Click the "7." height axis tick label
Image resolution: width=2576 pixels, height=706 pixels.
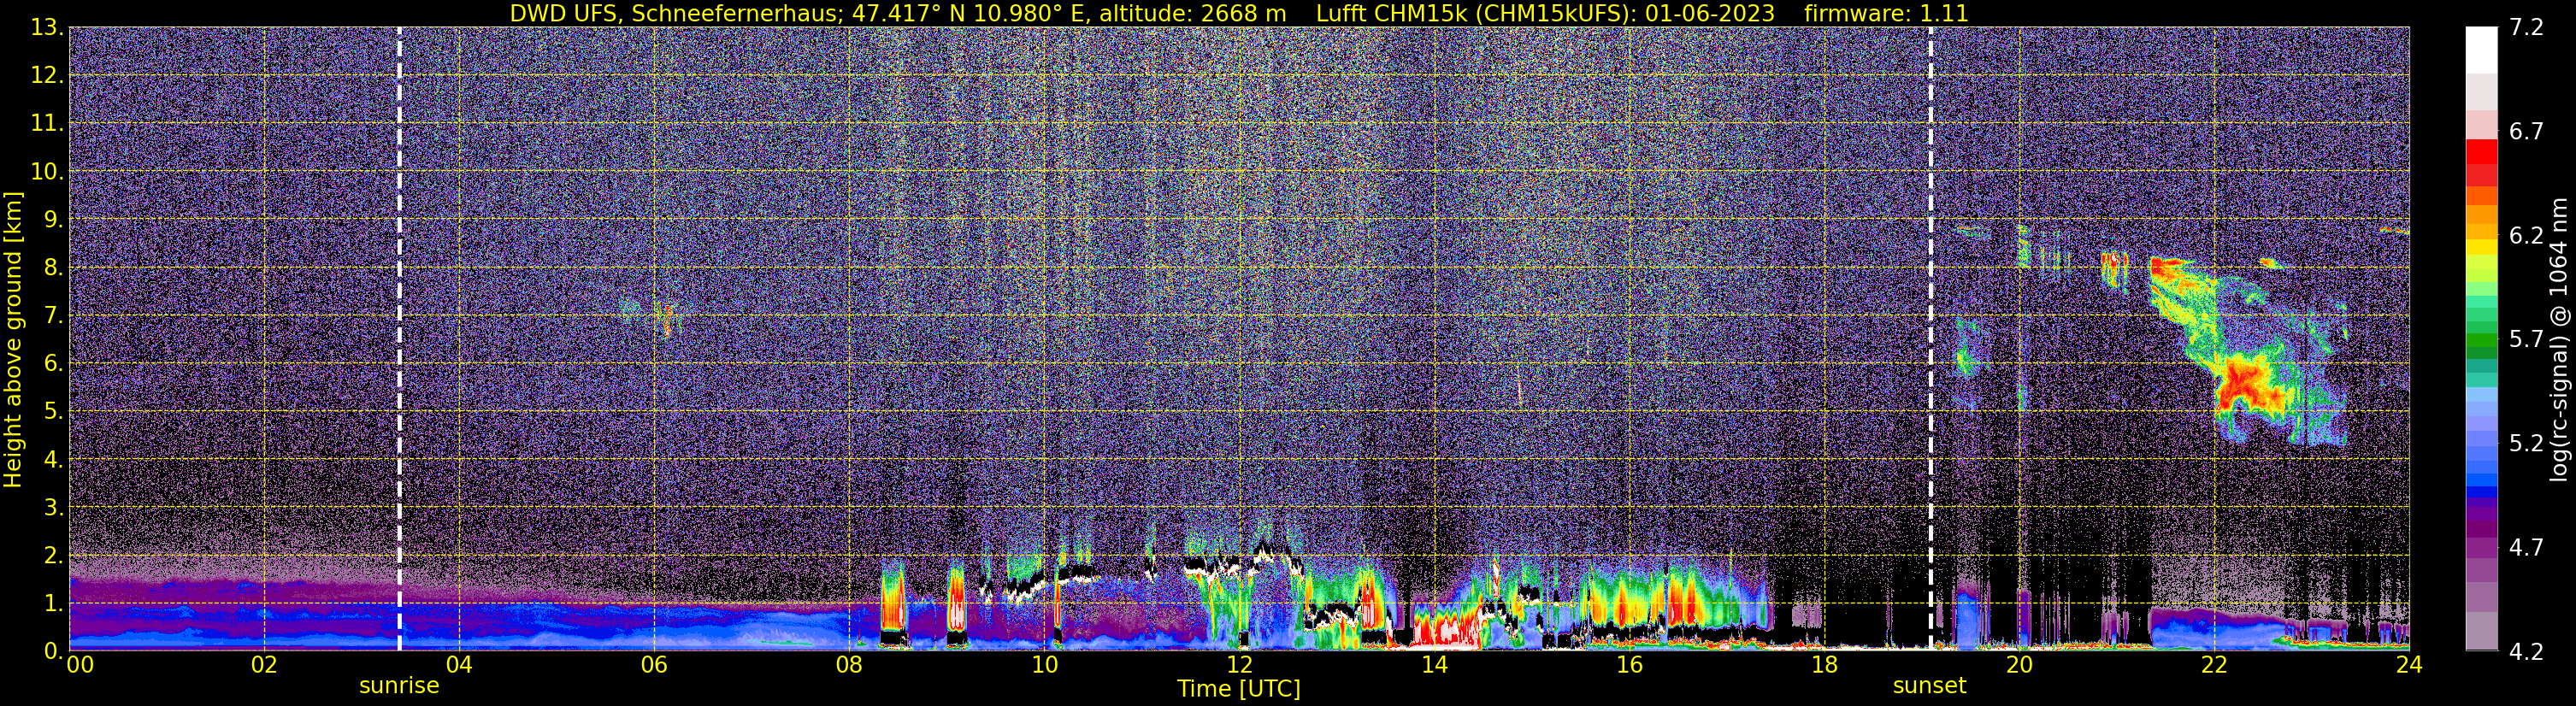tap(52, 316)
